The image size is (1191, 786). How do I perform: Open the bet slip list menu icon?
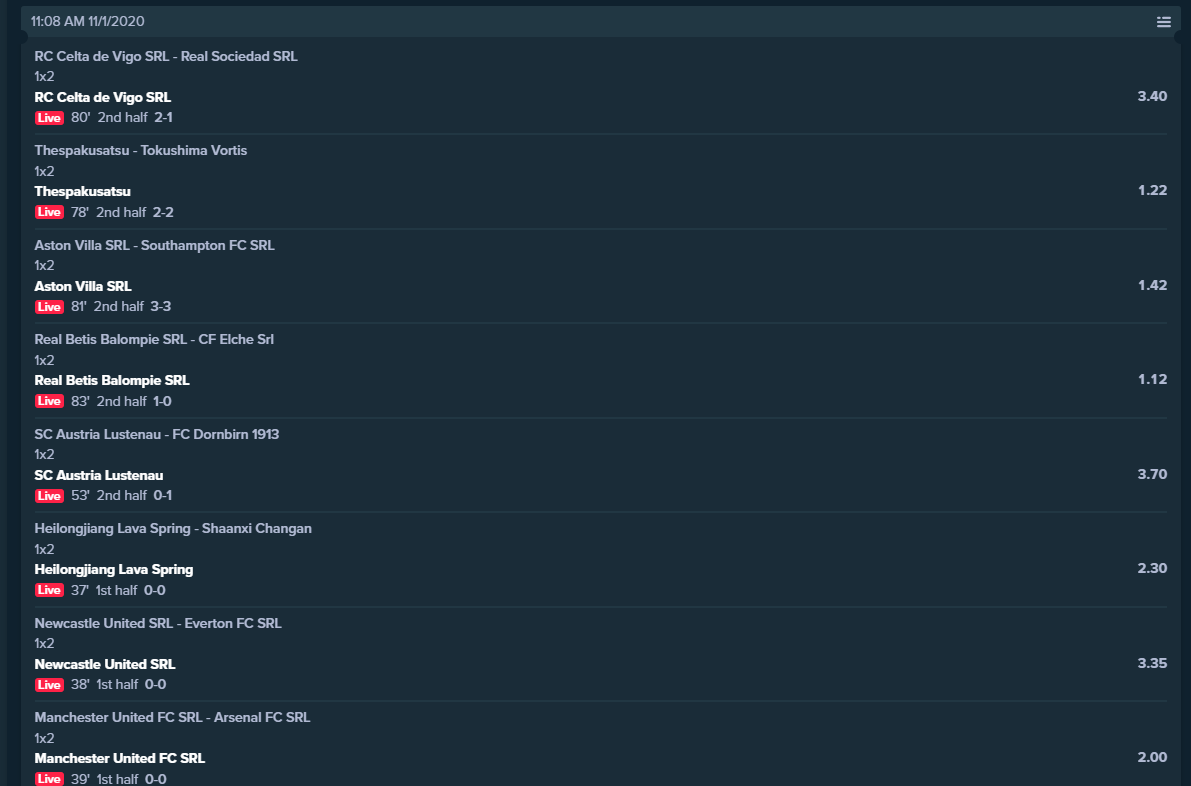coord(1163,22)
